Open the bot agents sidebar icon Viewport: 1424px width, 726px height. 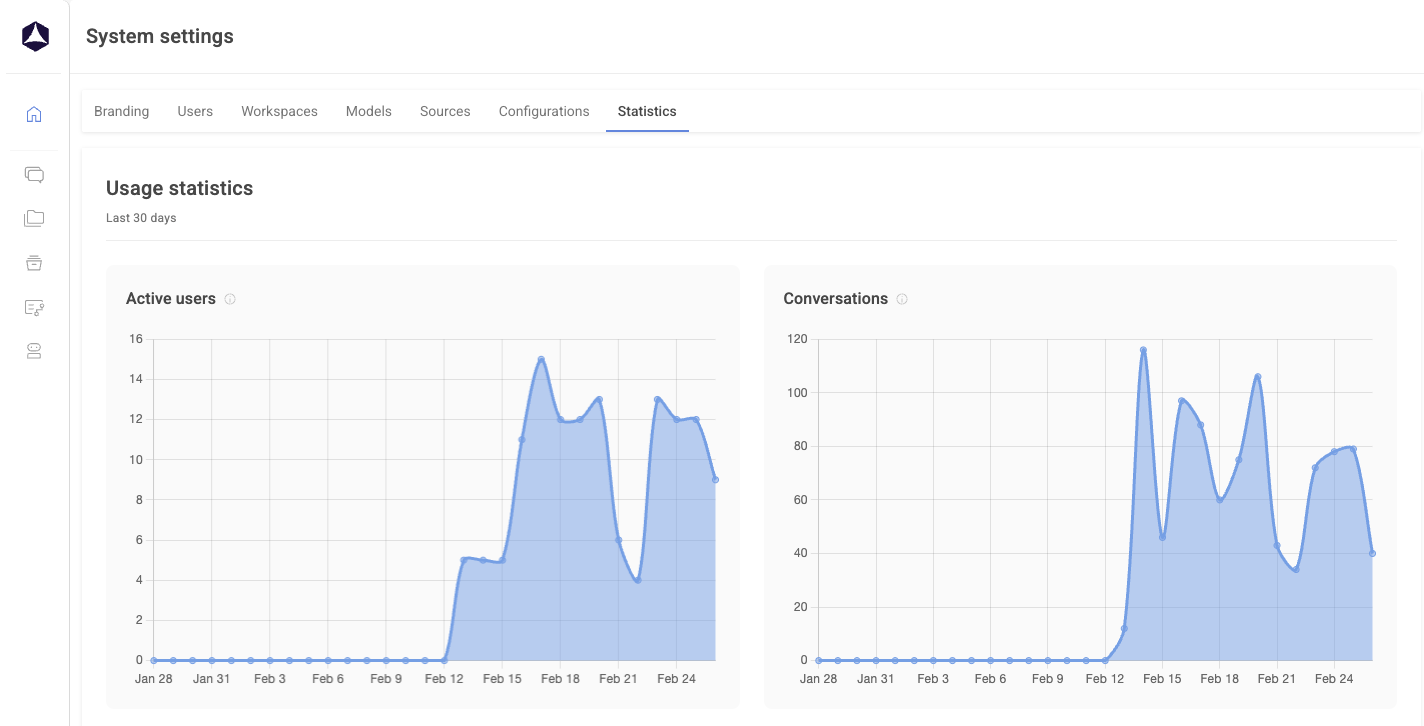34,351
